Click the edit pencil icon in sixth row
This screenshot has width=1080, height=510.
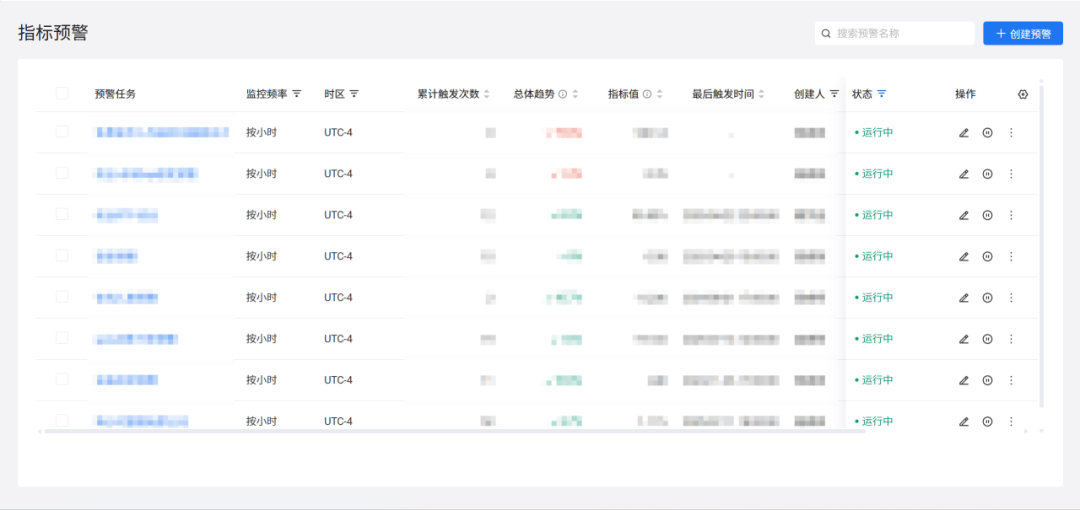[964, 340]
